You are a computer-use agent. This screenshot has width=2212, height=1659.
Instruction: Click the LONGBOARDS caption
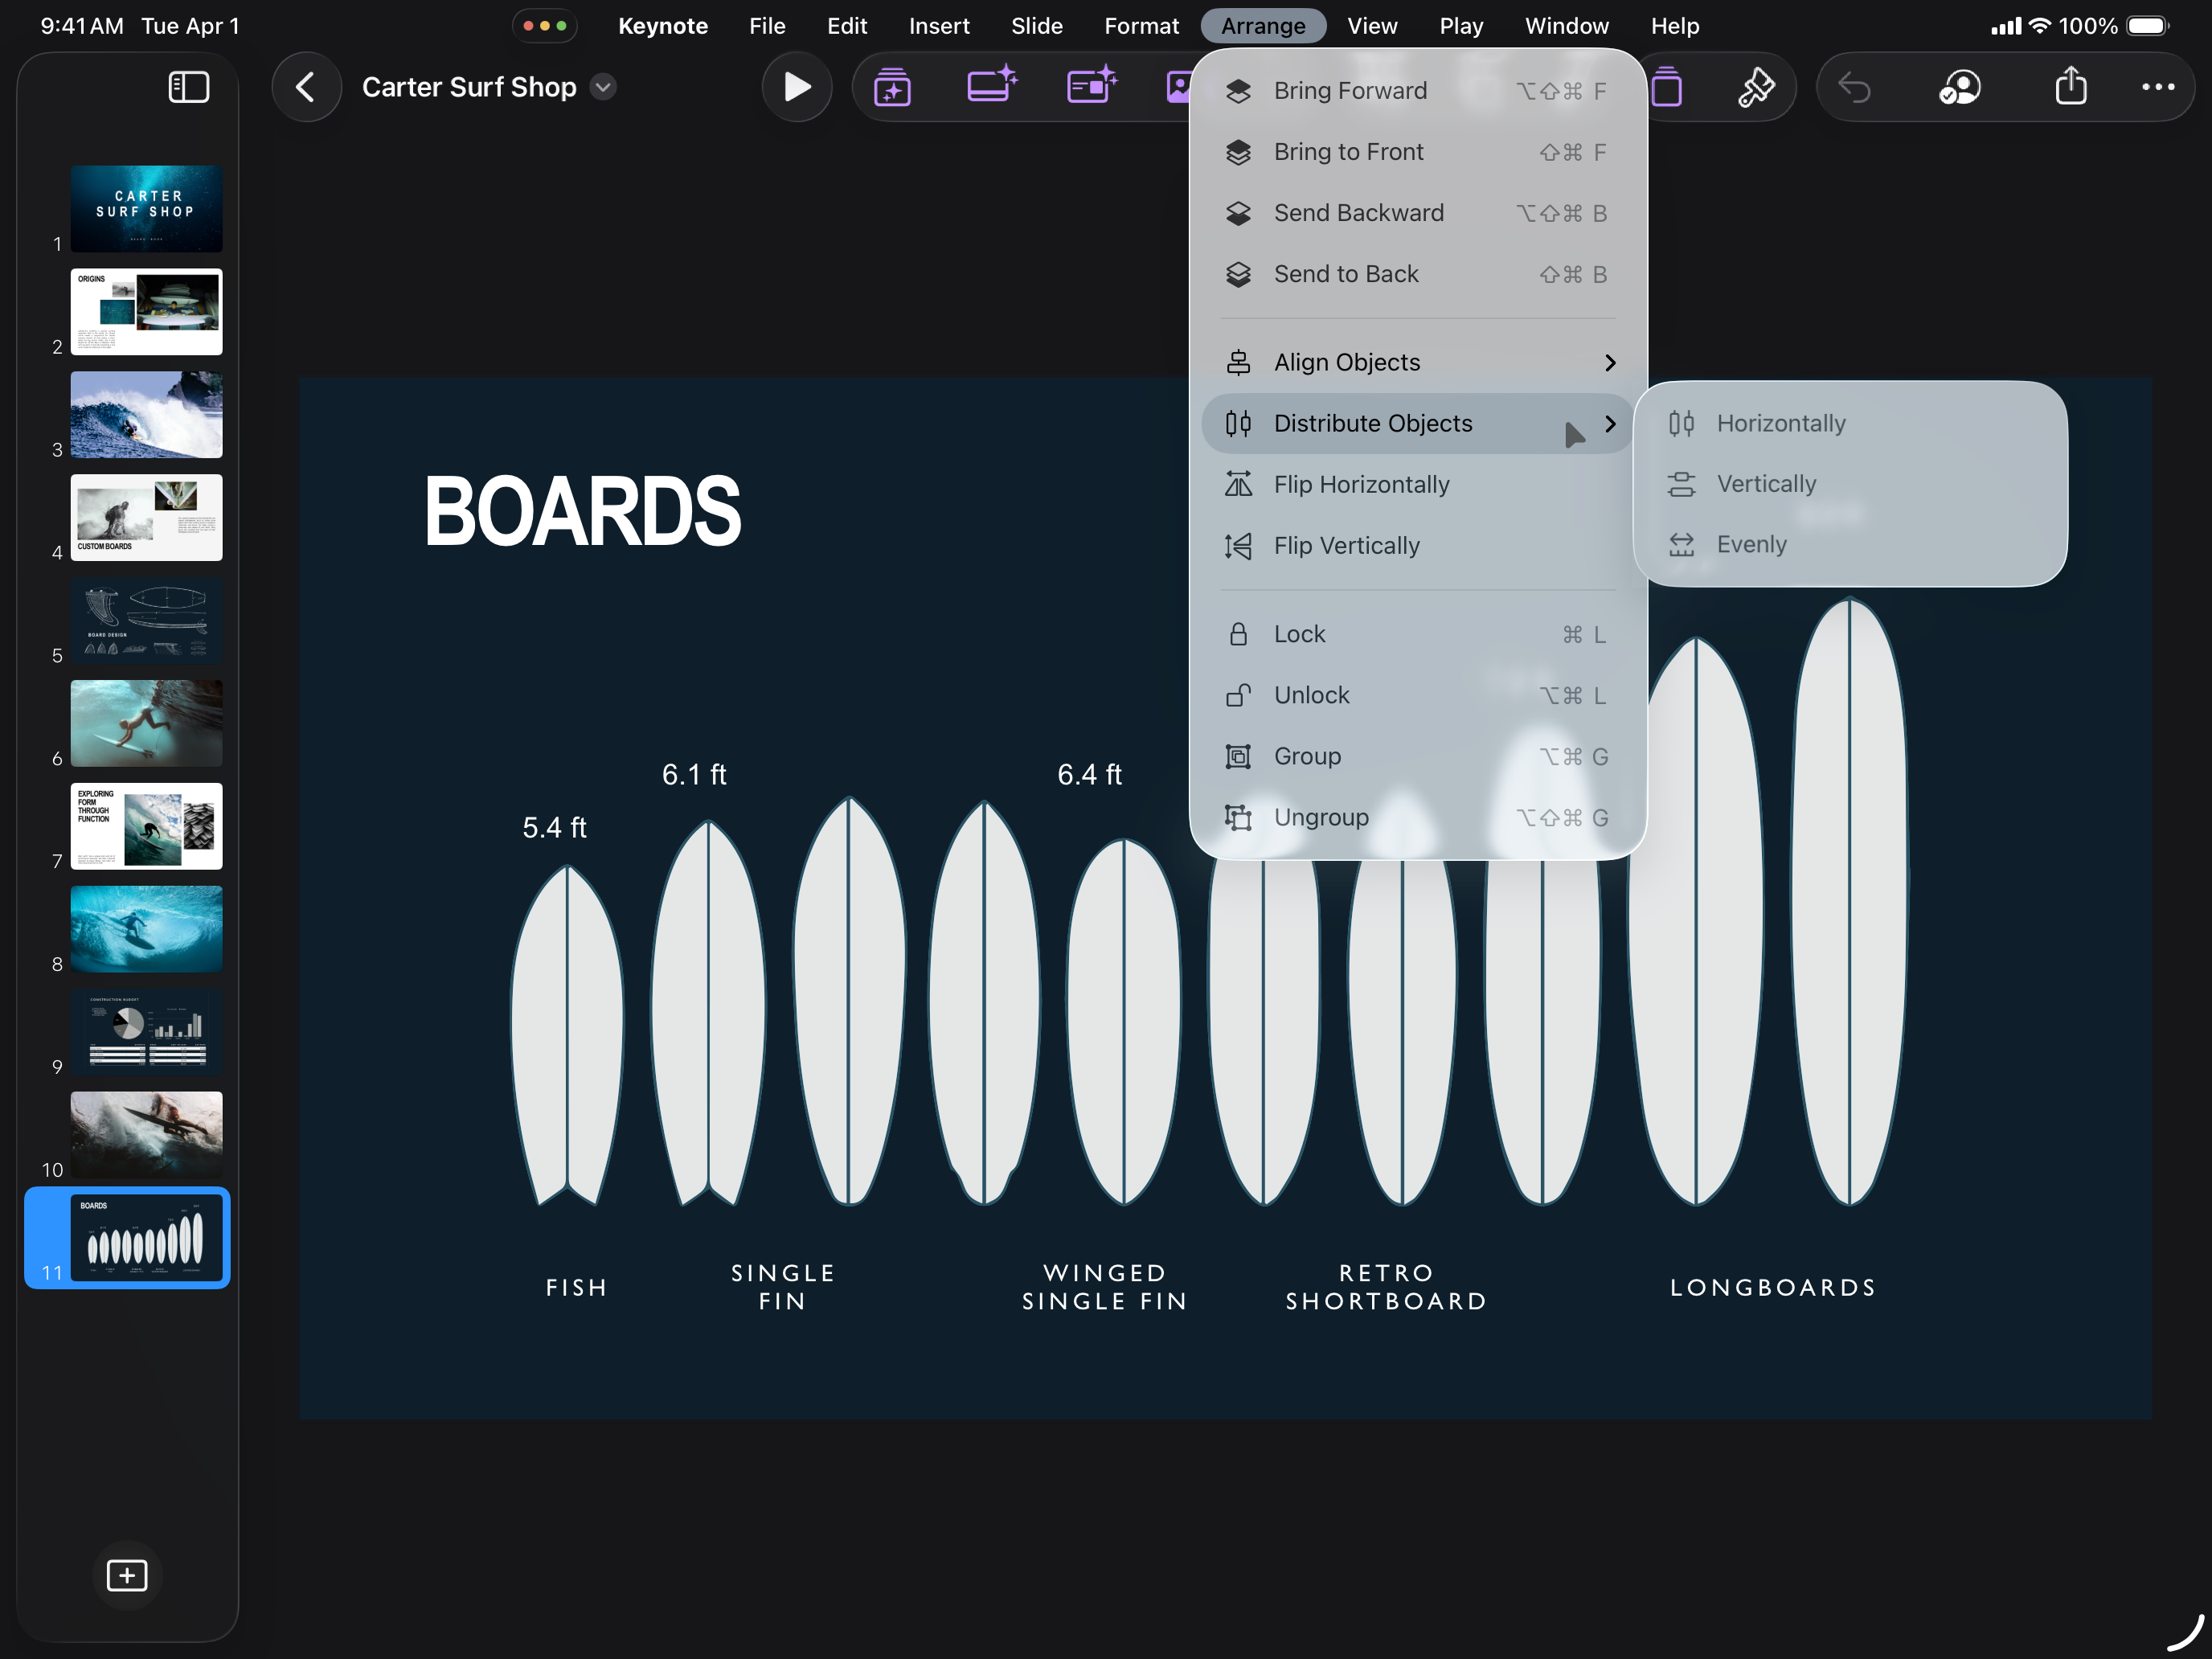tap(1773, 1288)
